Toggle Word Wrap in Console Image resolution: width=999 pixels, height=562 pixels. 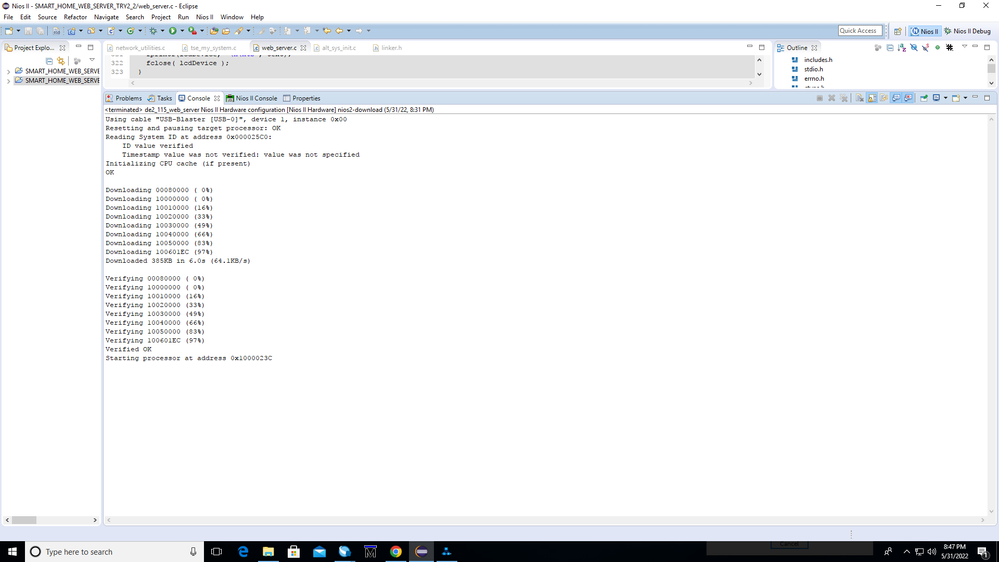(x=884, y=98)
